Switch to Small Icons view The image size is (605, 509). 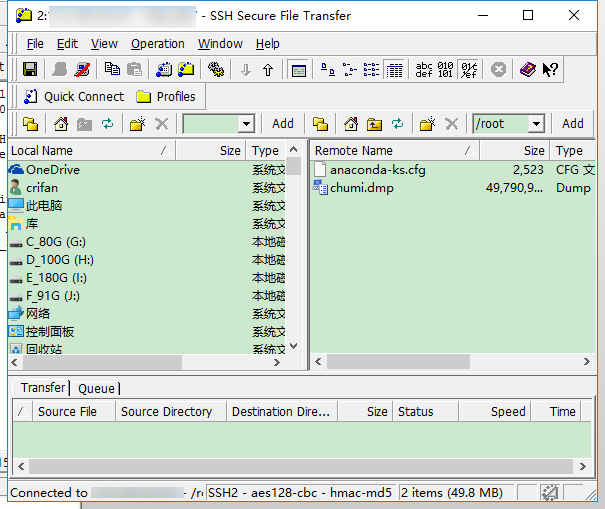(x=350, y=70)
